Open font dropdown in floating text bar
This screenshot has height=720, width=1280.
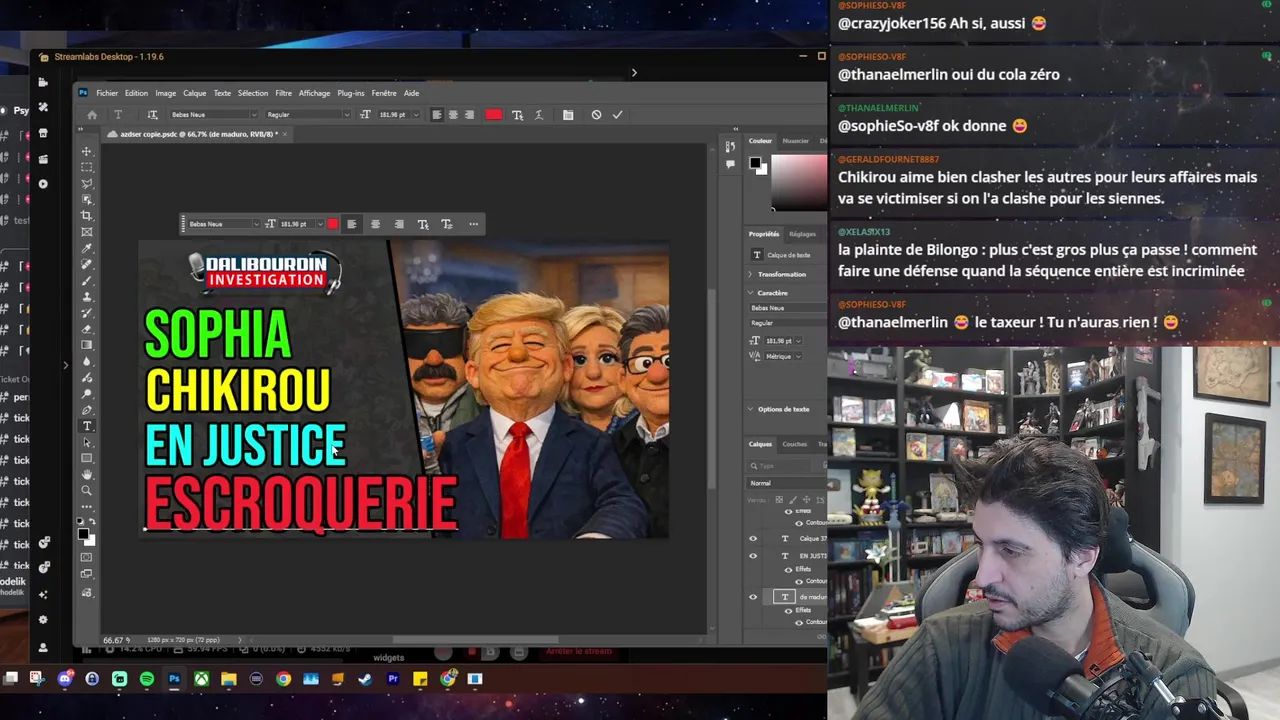256,224
